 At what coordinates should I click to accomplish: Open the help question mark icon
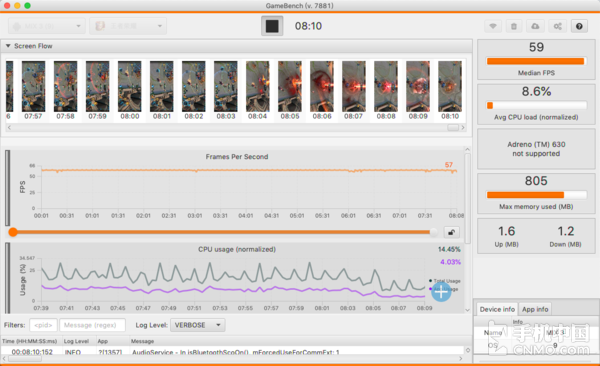(x=579, y=26)
